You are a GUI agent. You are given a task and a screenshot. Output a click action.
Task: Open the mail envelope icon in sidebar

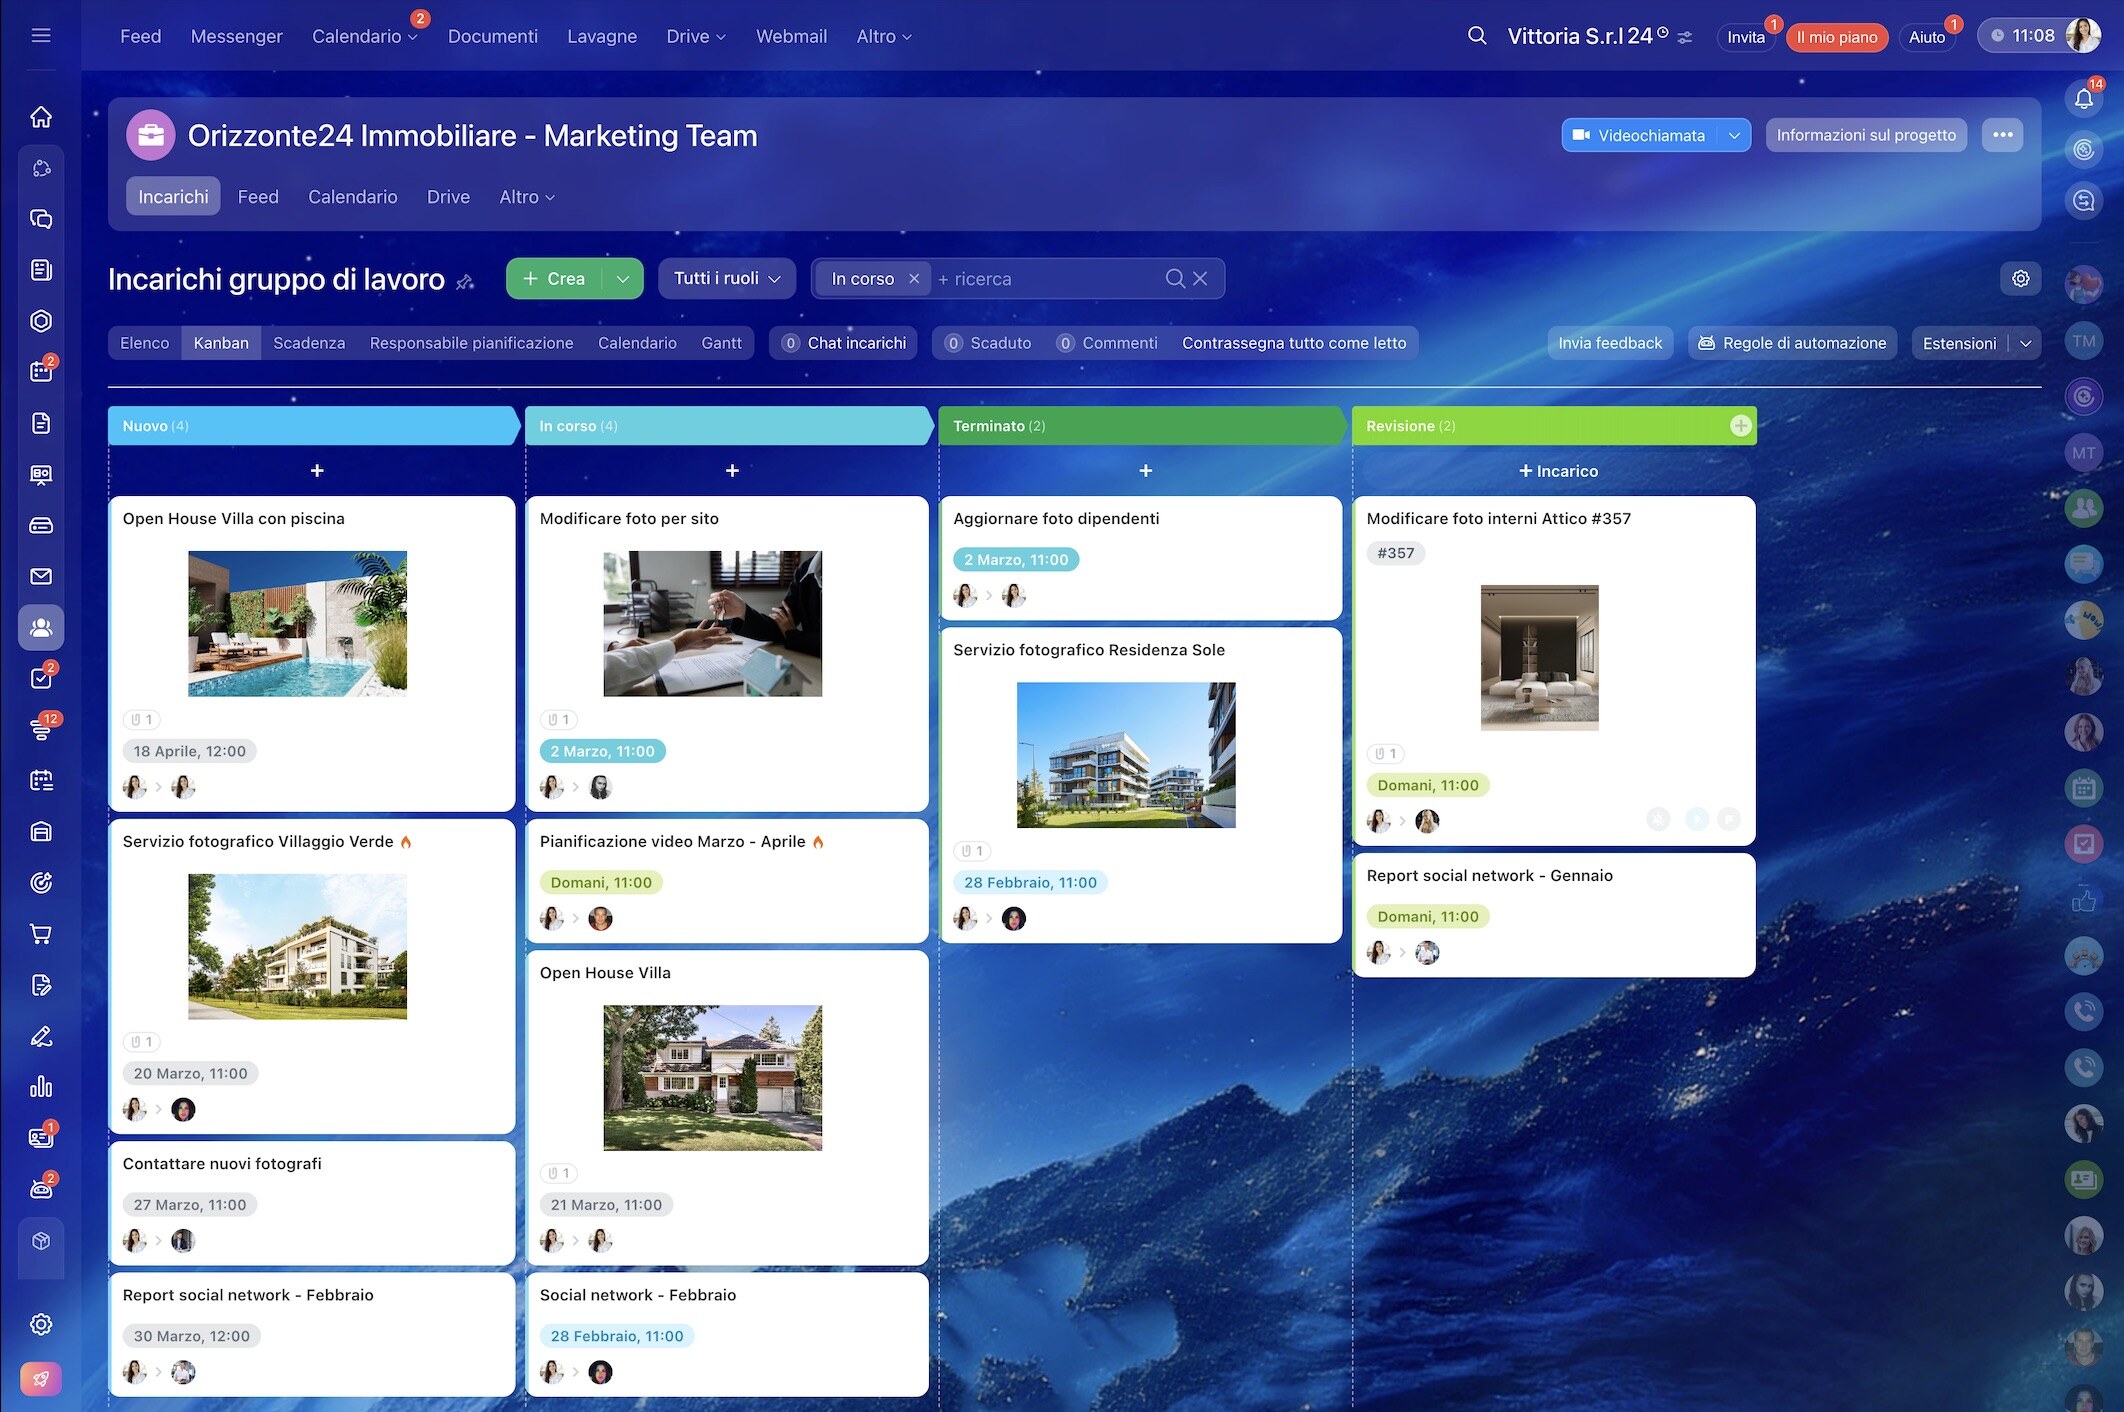[x=41, y=576]
